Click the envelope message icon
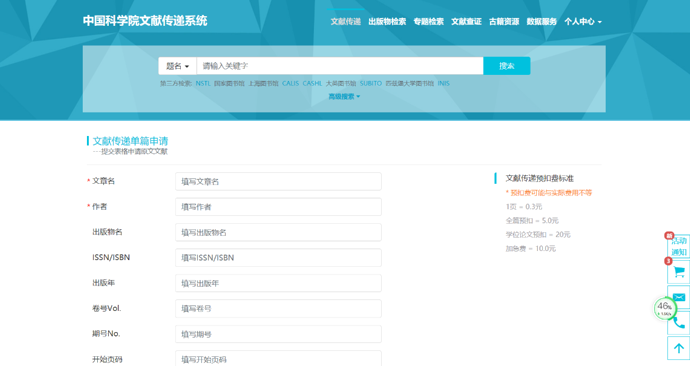 [679, 297]
